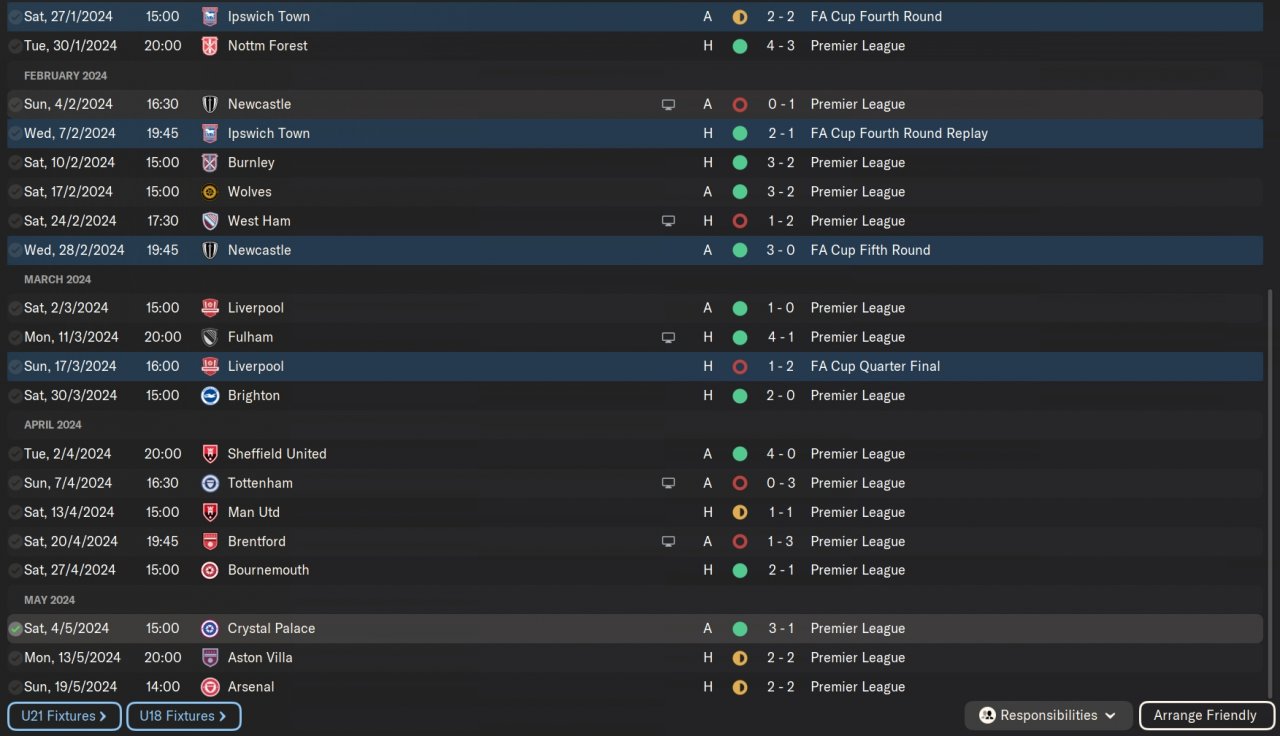
Task: Toggle the checkmark on the Aston Villa fixture
Action: (15, 658)
